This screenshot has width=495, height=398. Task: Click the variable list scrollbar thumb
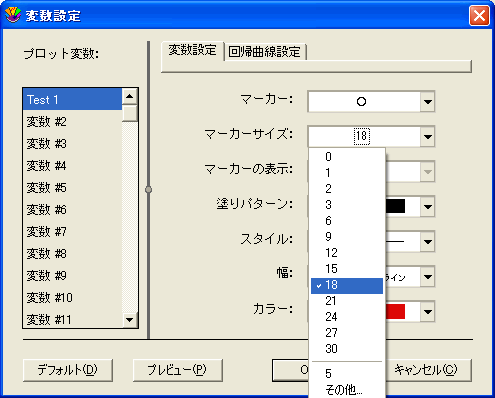(x=130, y=113)
